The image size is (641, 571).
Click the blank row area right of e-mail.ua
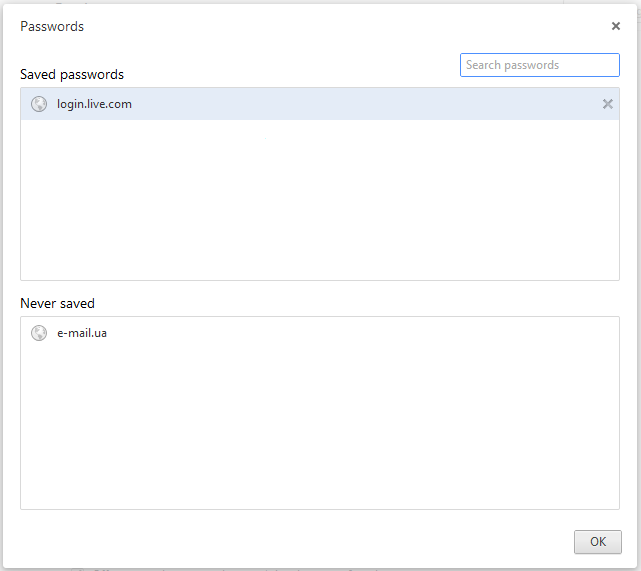click(x=362, y=333)
